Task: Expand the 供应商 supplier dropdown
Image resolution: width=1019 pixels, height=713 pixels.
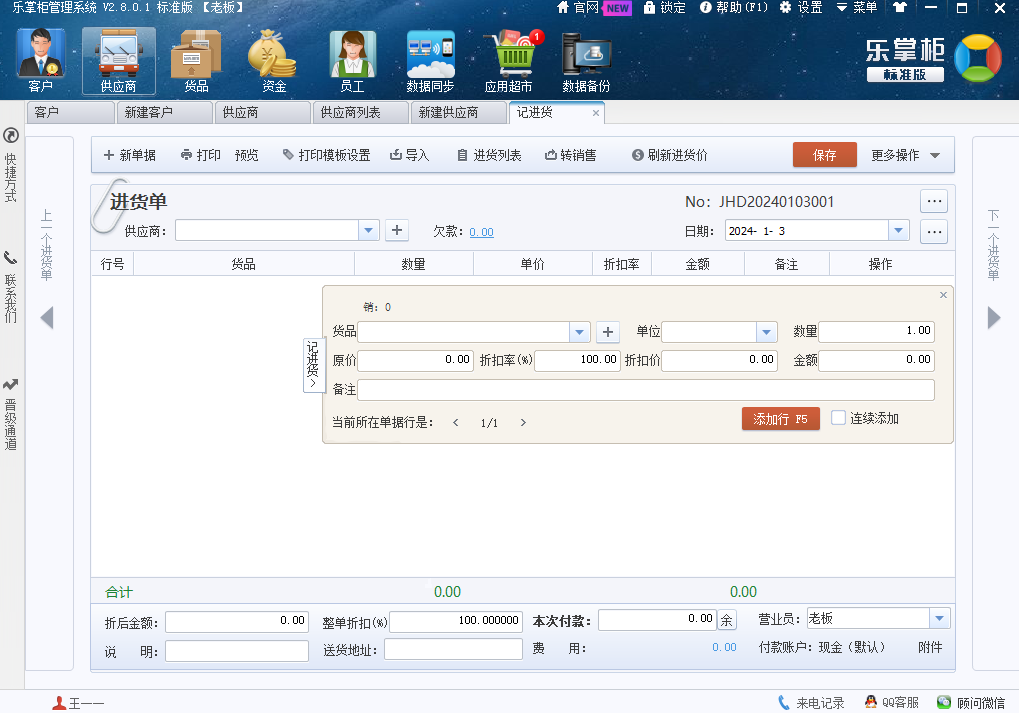Action: click(369, 231)
